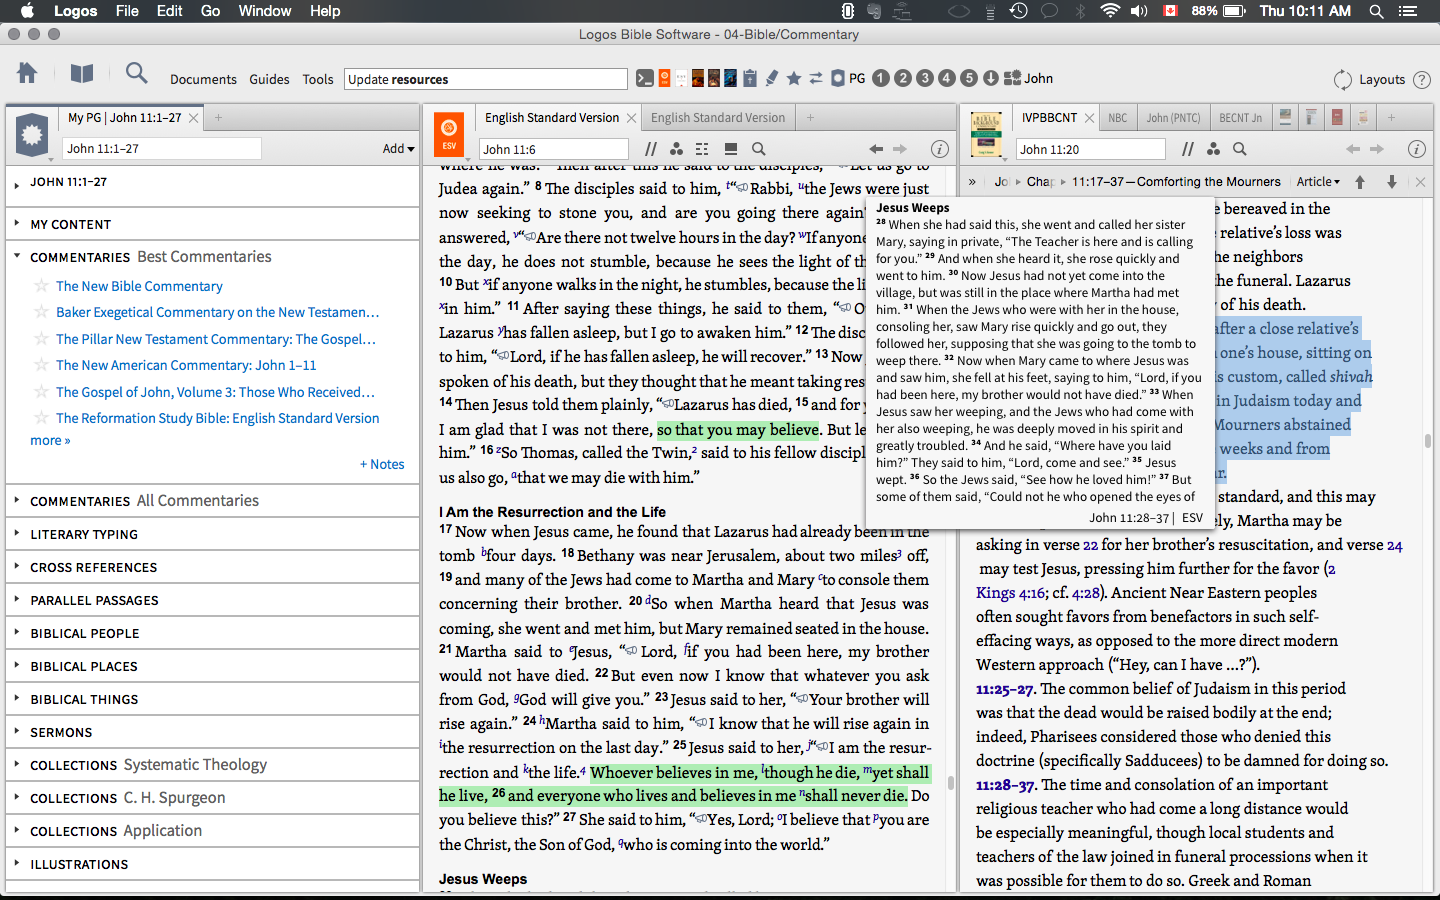Open the Documents menu
Viewport: 1440px width, 900px height.
[203, 79]
